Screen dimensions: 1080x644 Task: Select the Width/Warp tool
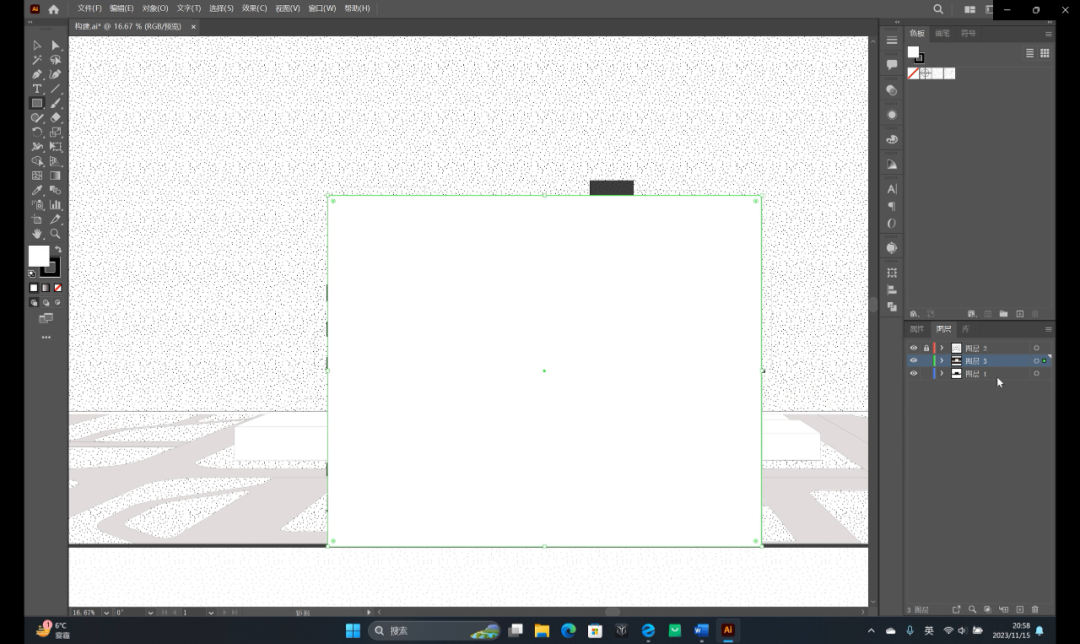pos(37,147)
